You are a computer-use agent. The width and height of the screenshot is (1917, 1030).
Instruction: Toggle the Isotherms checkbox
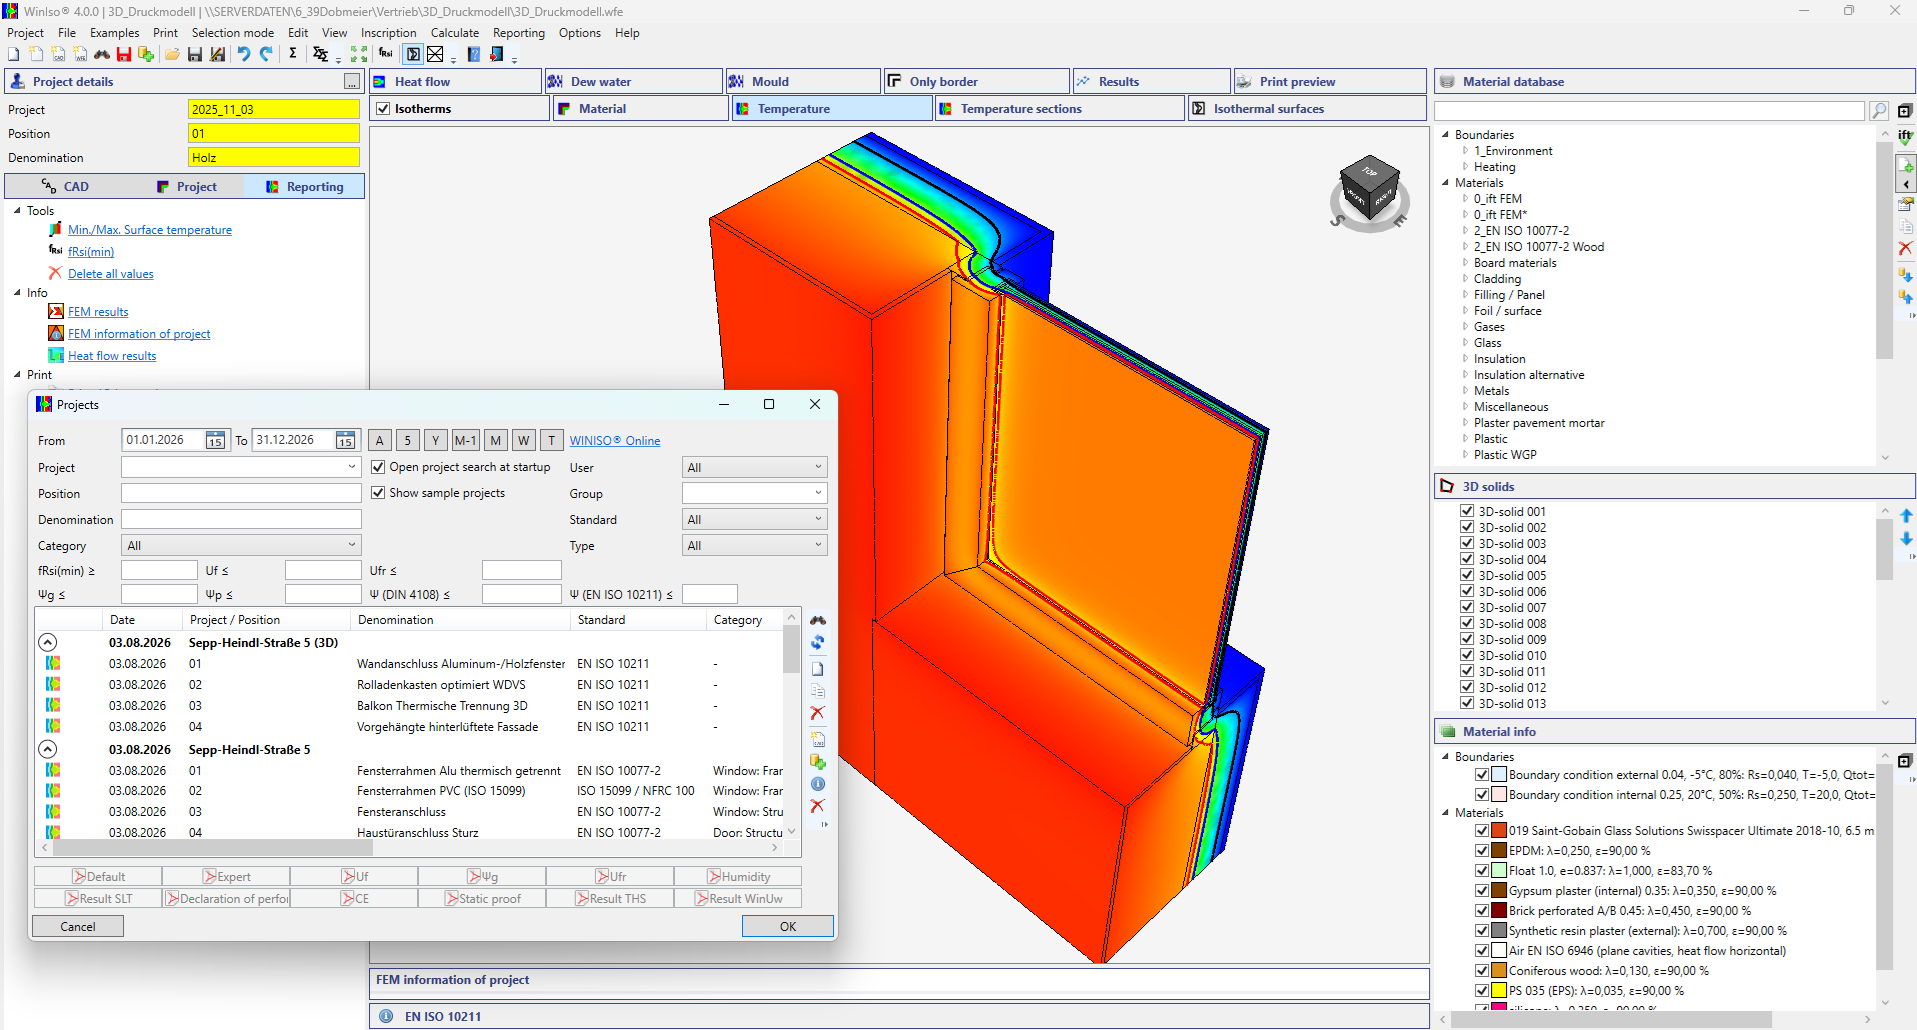(x=383, y=109)
